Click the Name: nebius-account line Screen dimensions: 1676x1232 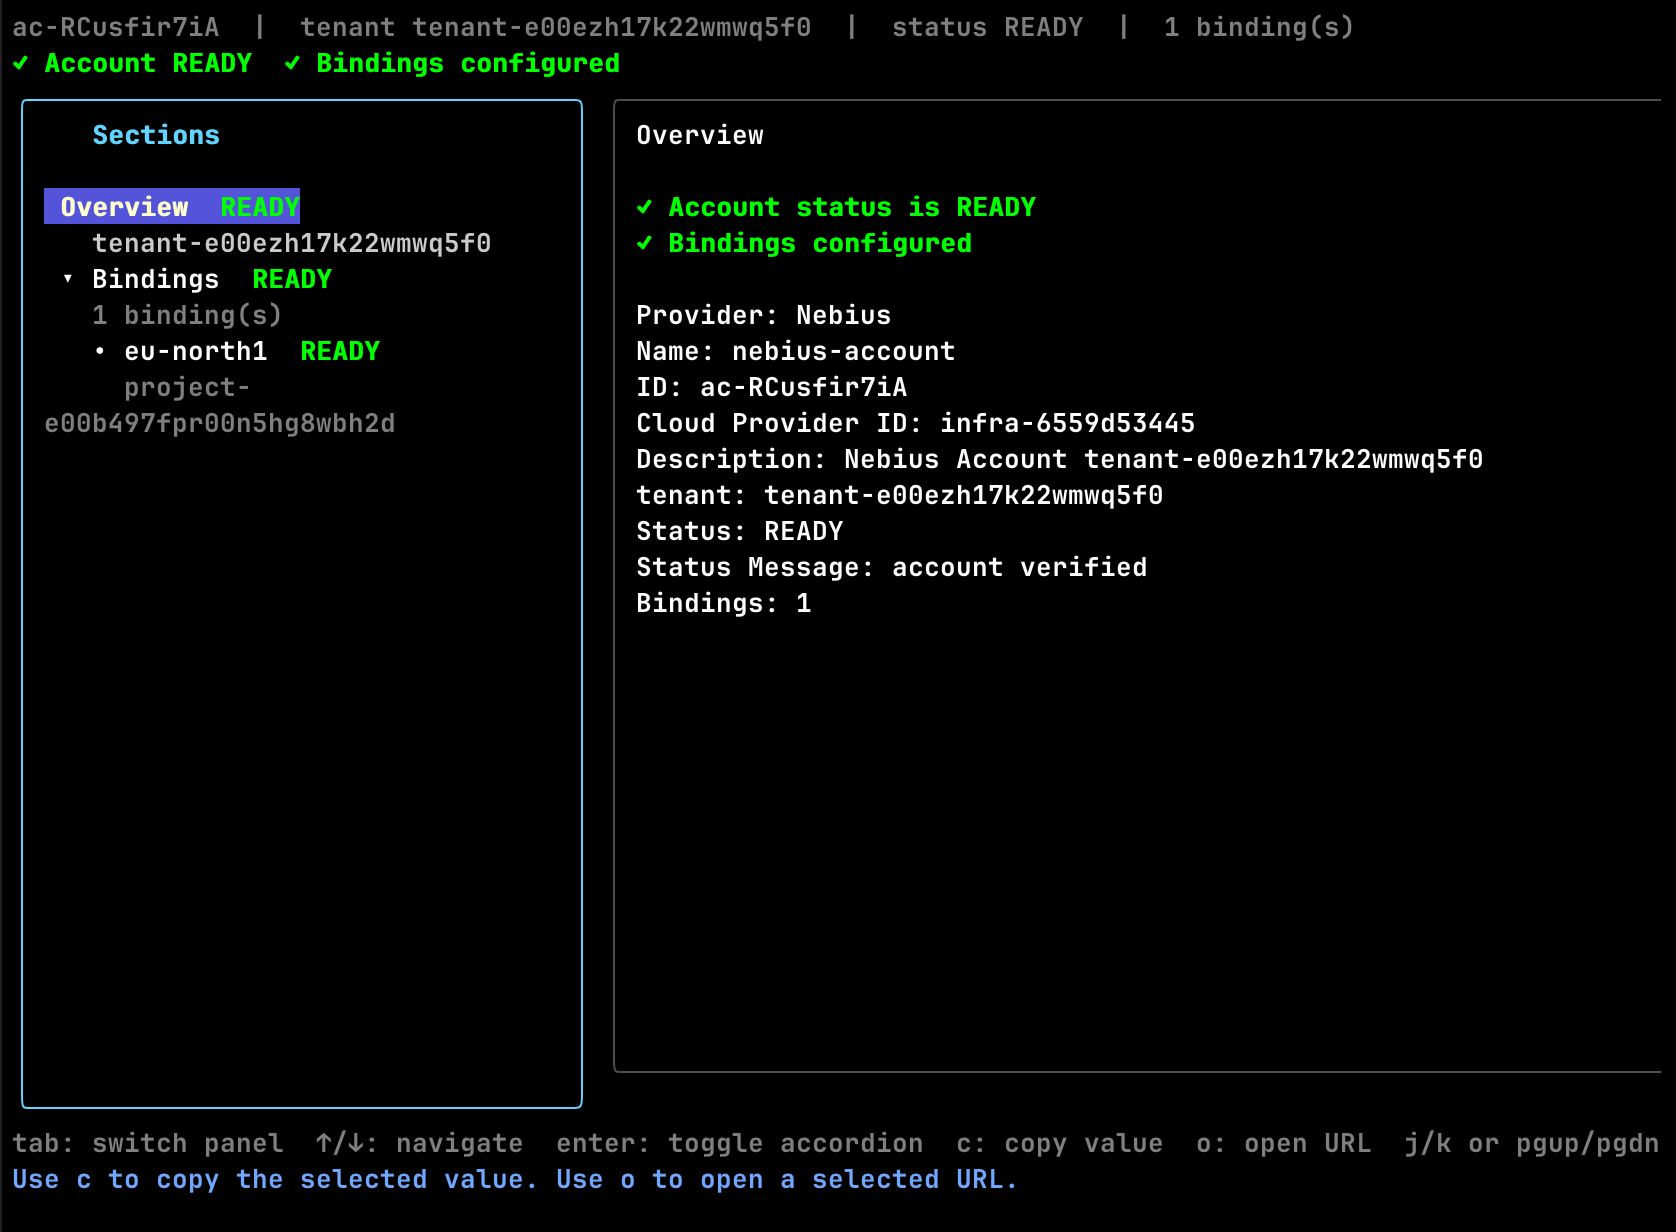click(795, 351)
